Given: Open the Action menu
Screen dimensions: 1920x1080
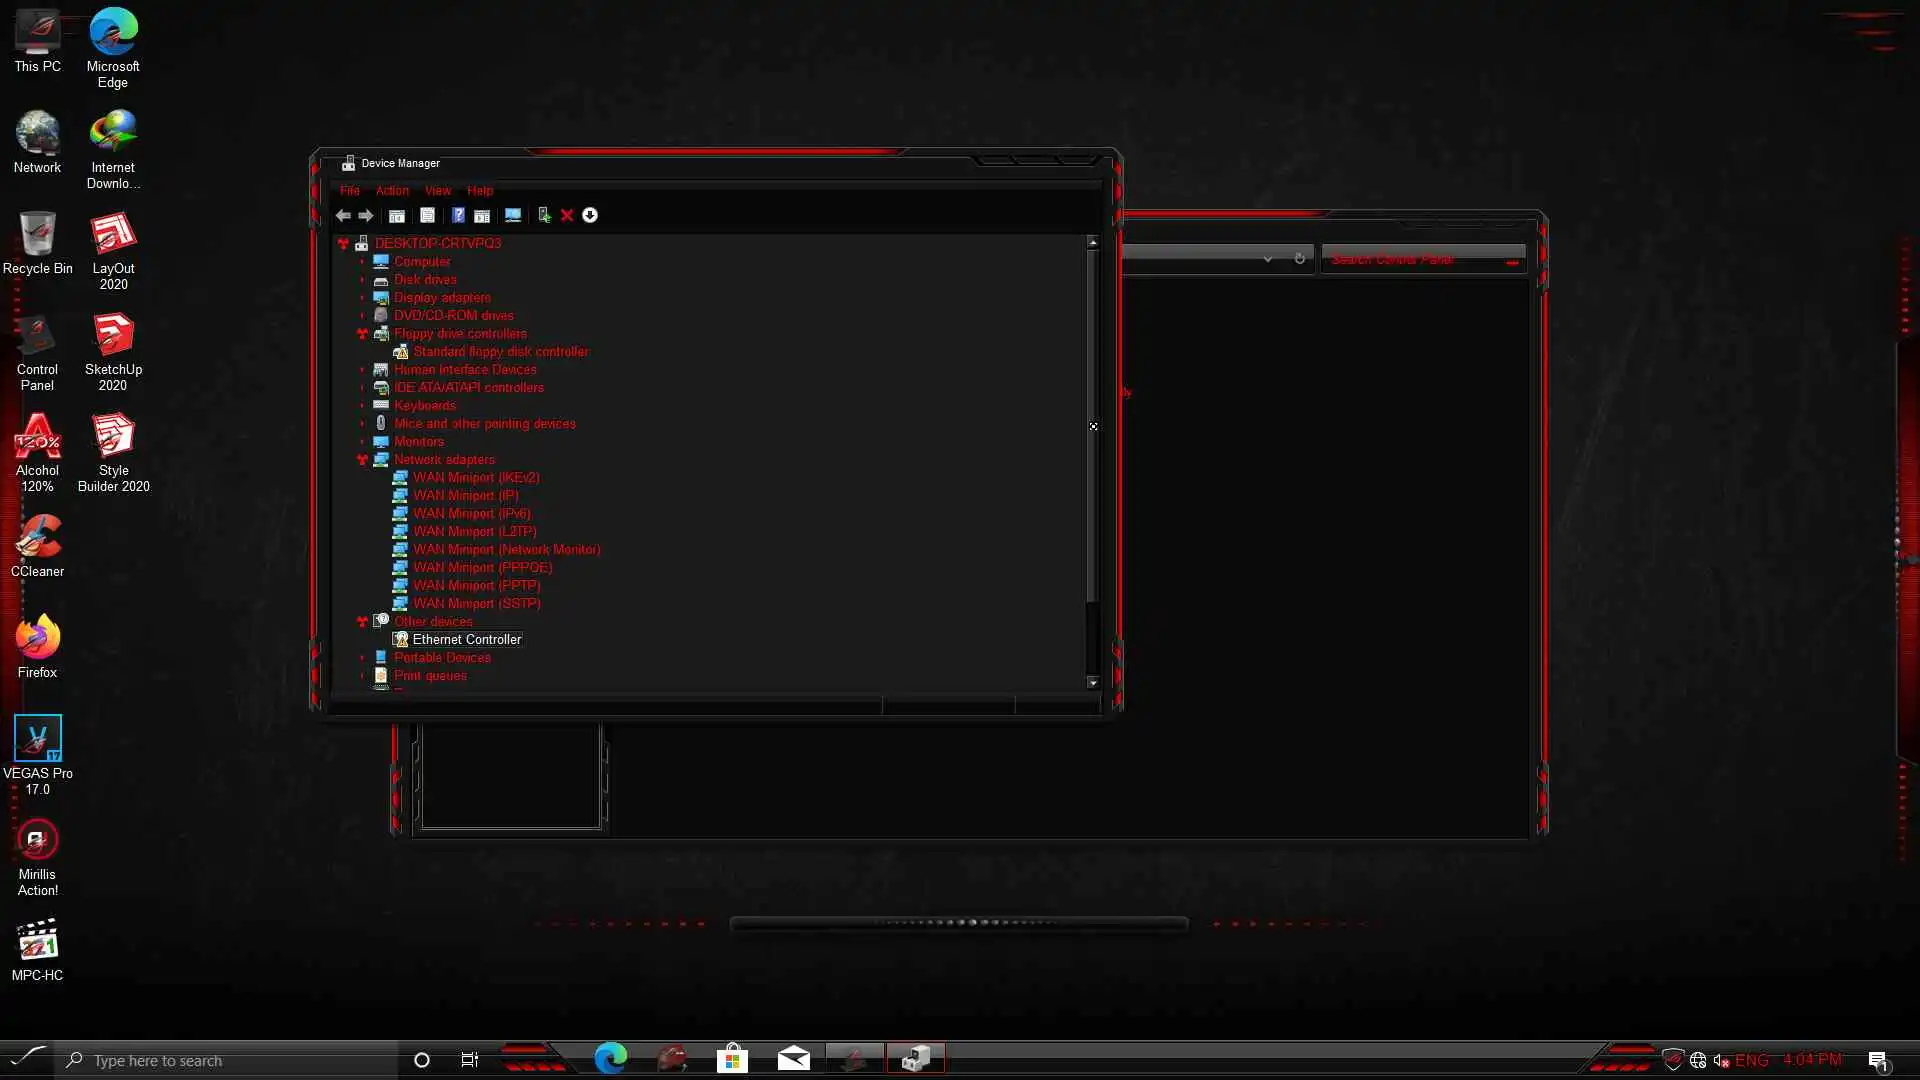Looking at the screenshot, I should 392,191.
